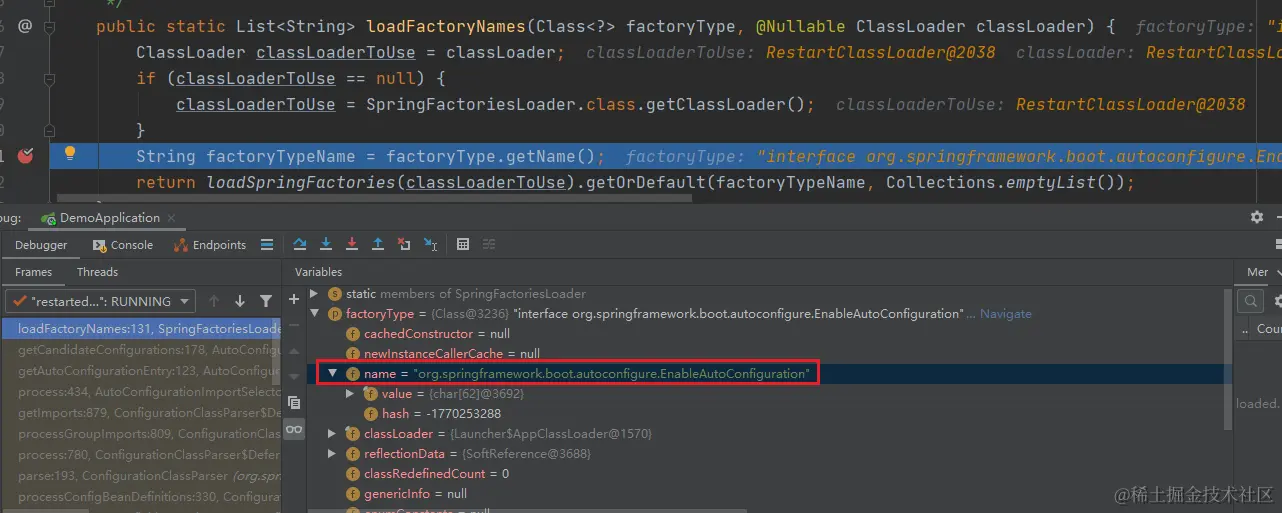Click the breakpoint icon in the editor gutter
The image size is (1282, 513).
[26, 155]
